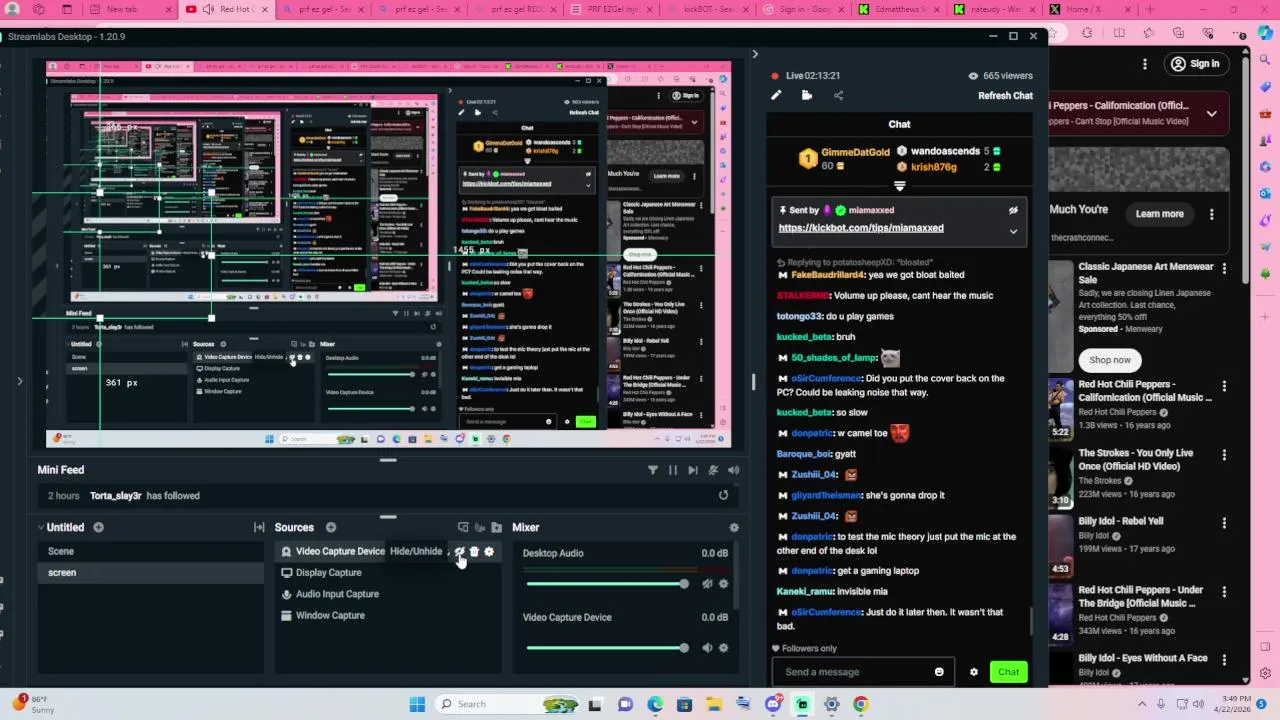
Task: Open the Windows Start menu
Action: click(417, 704)
